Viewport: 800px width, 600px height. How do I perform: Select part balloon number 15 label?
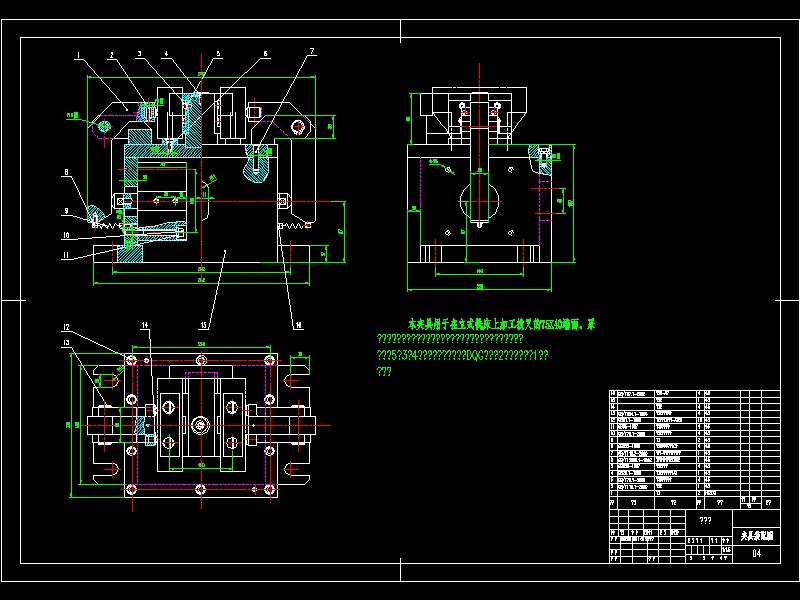click(204, 325)
